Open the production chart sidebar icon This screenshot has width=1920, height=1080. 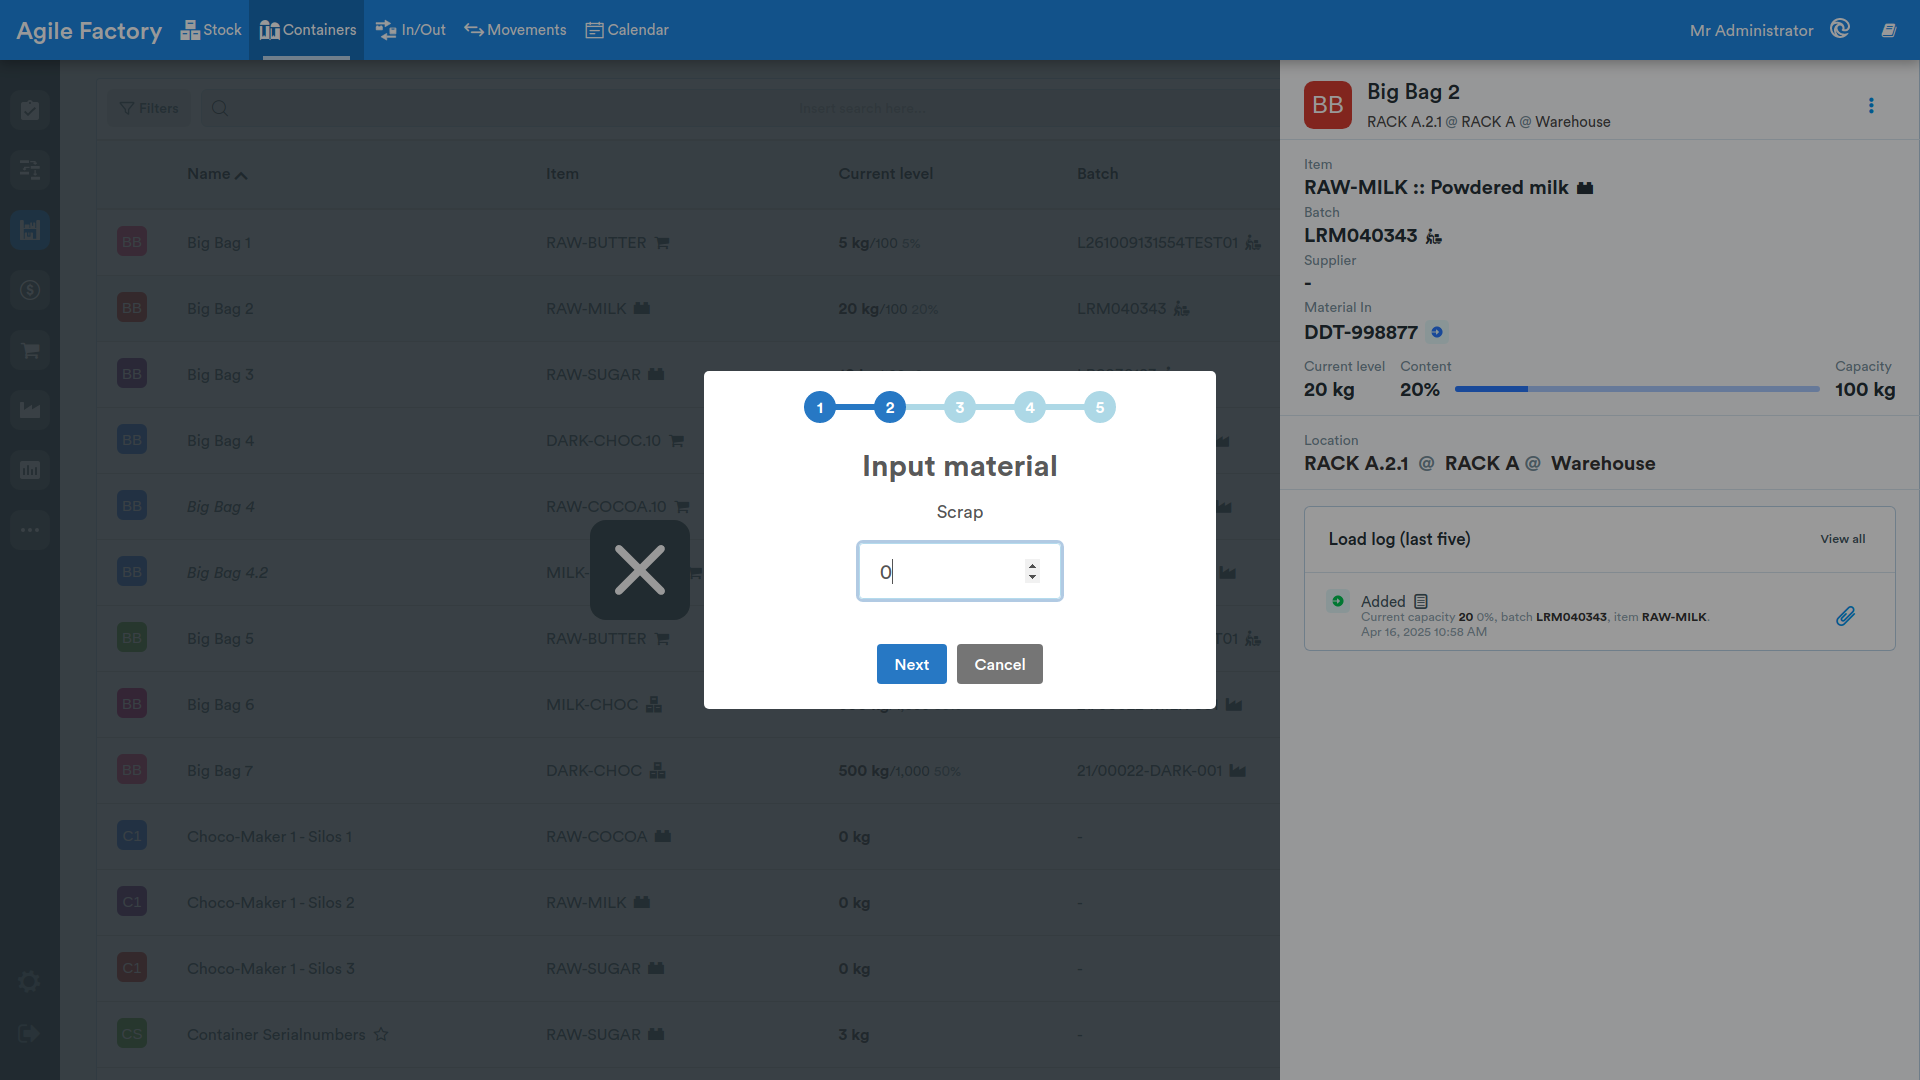[30, 410]
